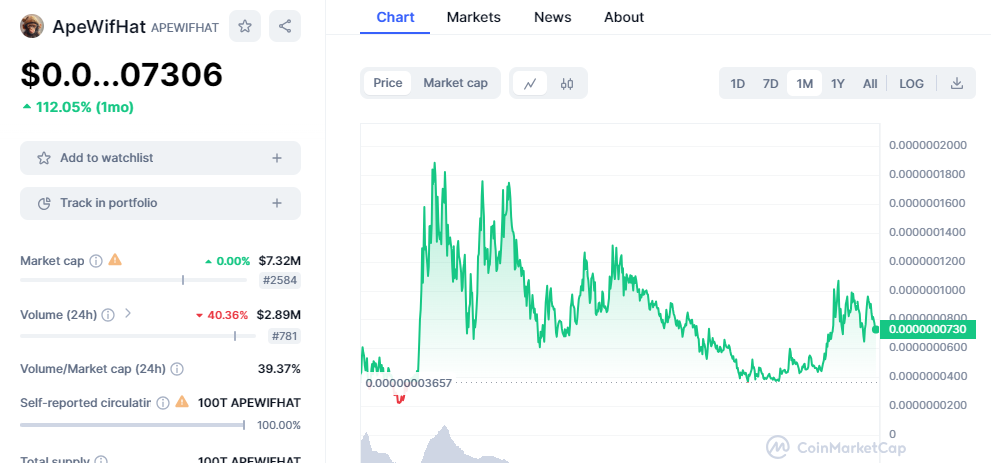Click the Volume (24h) rank slider bar
Image resolution: width=991 pixels, height=463 pixels.
pos(138,336)
